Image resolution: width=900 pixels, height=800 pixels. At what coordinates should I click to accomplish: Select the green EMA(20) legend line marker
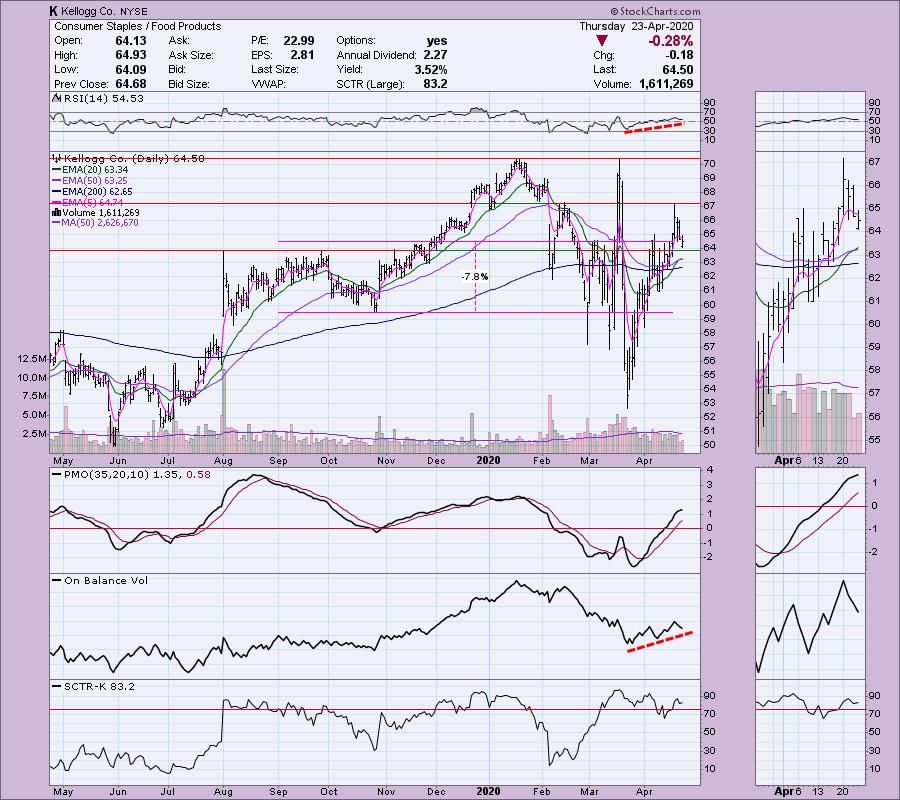57,170
